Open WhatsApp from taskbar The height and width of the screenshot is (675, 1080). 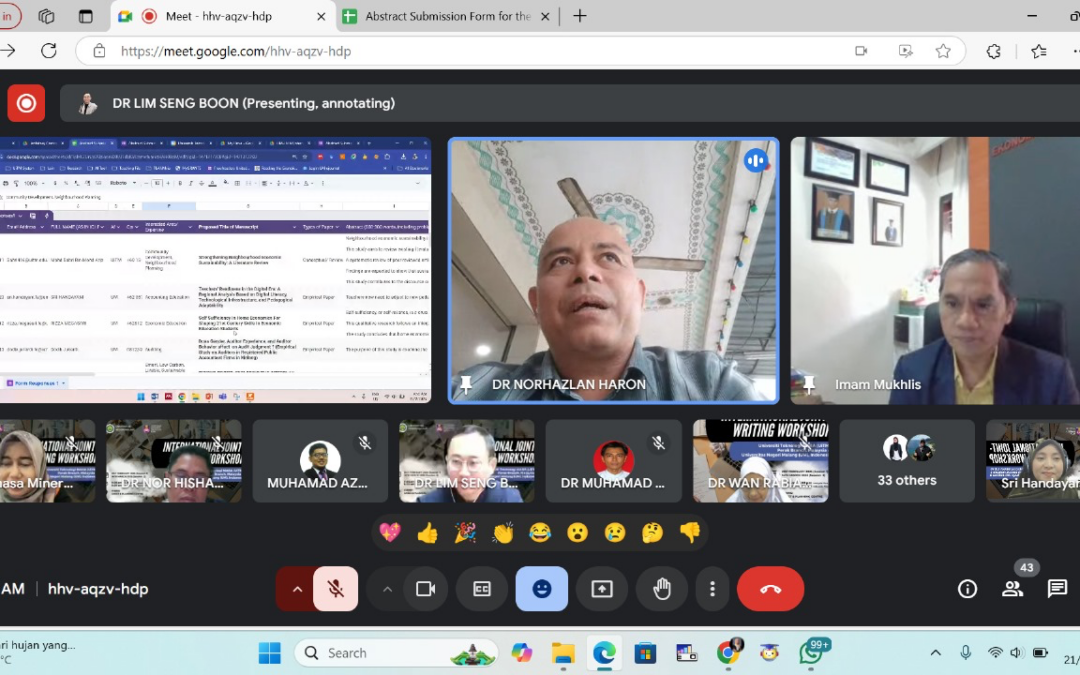[x=811, y=652]
